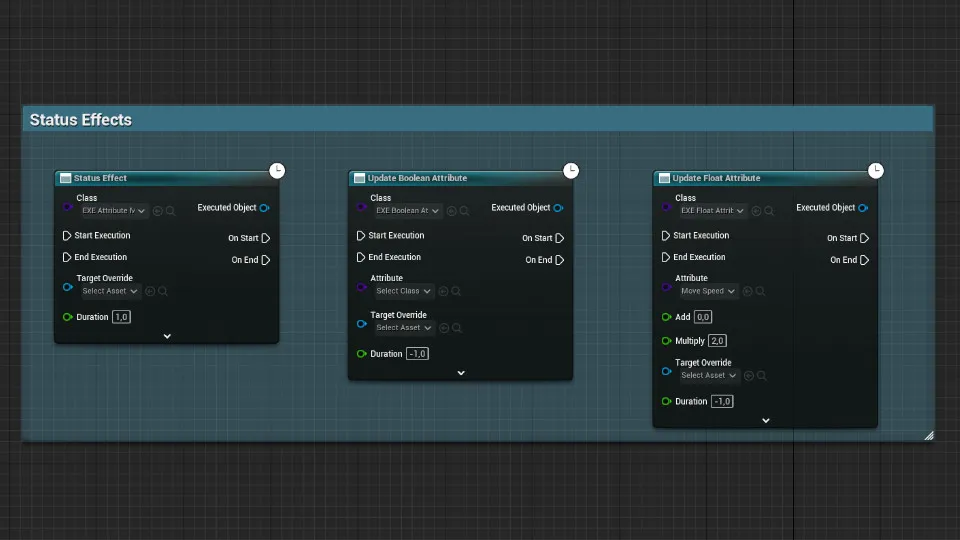Open EXE Boolean class dropdown
The image size is (960, 540).
click(408, 211)
